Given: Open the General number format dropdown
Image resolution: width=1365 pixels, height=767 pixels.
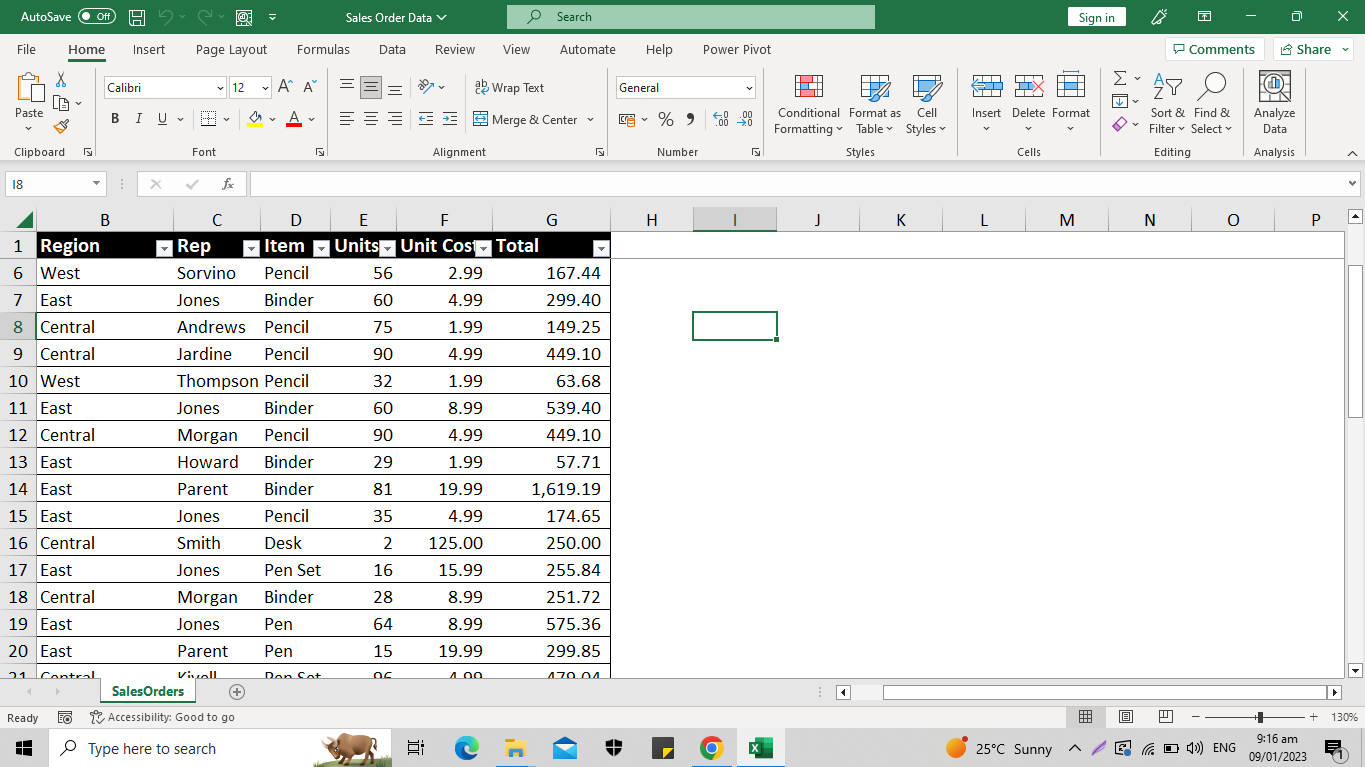Looking at the screenshot, I should point(748,88).
